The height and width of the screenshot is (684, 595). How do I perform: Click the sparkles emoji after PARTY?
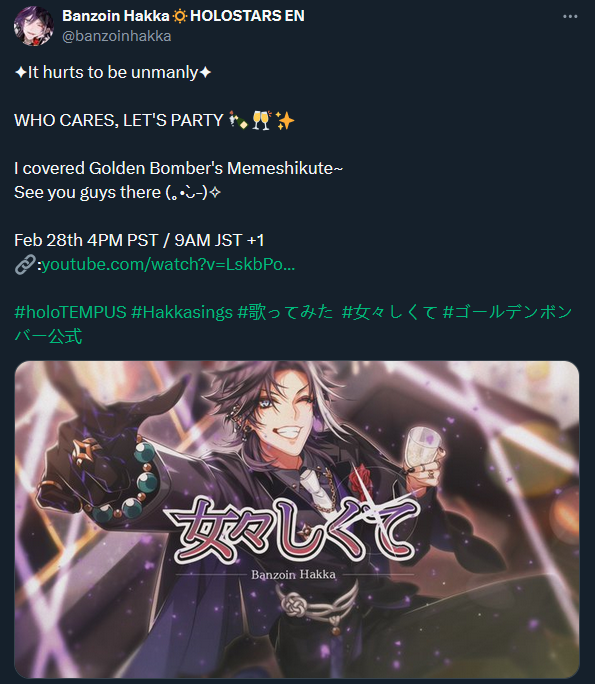(x=285, y=120)
